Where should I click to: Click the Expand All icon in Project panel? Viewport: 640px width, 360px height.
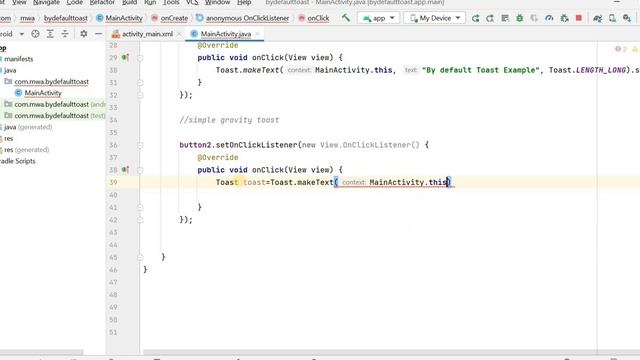click(x=50, y=34)
